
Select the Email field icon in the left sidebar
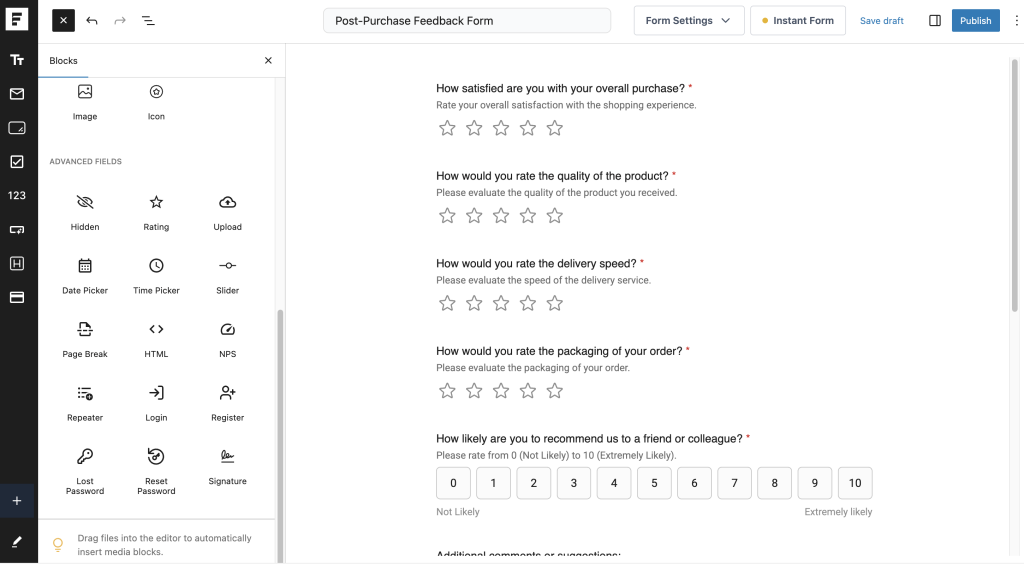17,94
